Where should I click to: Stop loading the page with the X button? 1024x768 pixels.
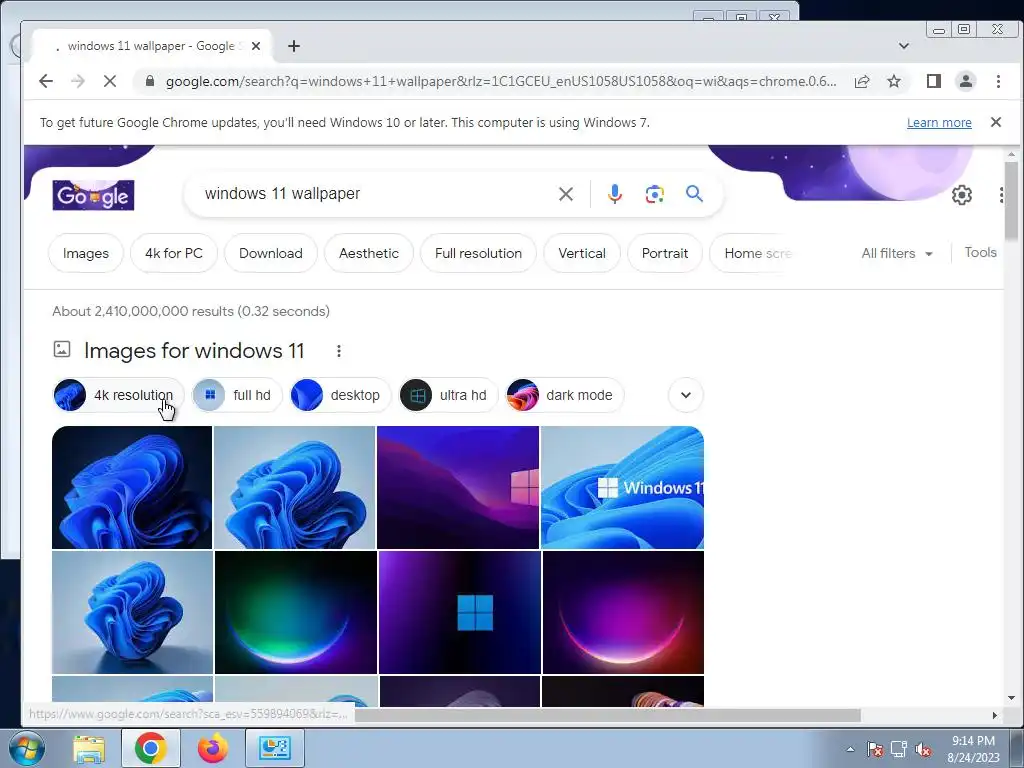point(110,81)
